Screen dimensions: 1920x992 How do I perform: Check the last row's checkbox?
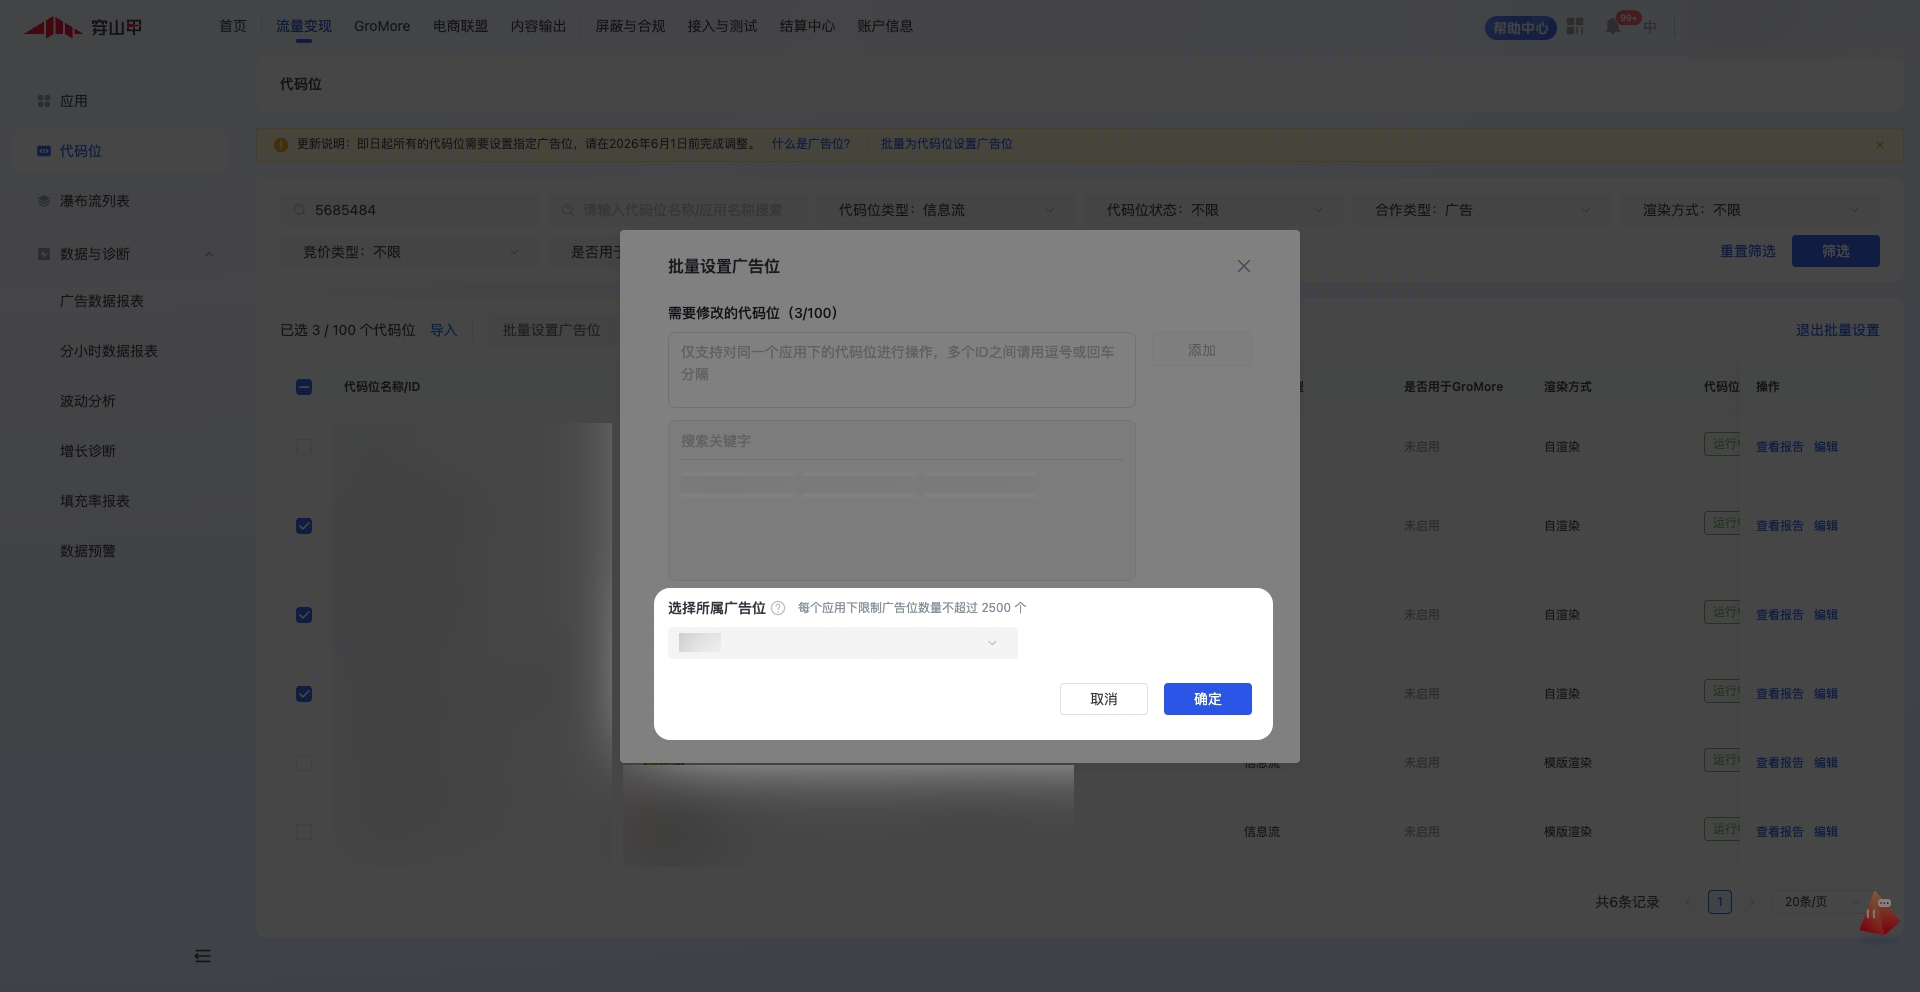[304, 832]
